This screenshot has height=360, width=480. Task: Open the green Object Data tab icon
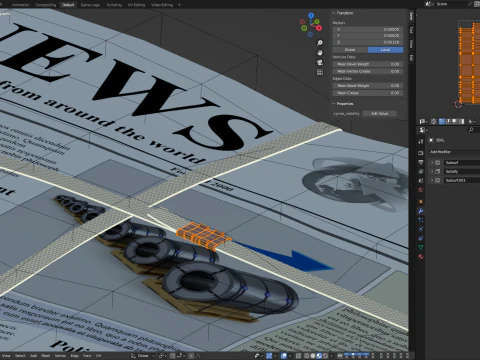[421, 247]
